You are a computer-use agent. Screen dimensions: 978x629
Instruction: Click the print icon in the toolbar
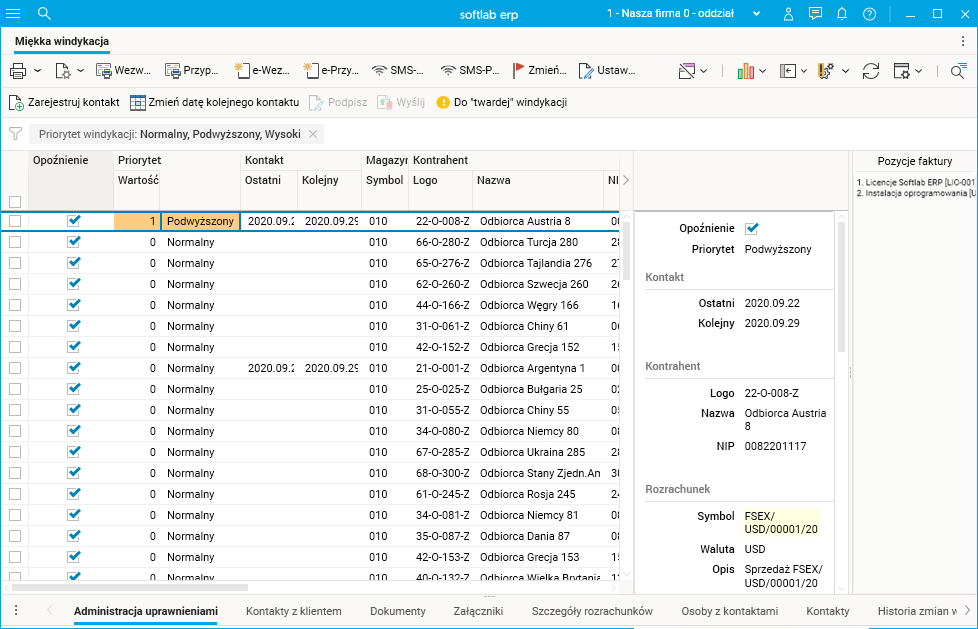pyautogui.click(x=18, y=71)
